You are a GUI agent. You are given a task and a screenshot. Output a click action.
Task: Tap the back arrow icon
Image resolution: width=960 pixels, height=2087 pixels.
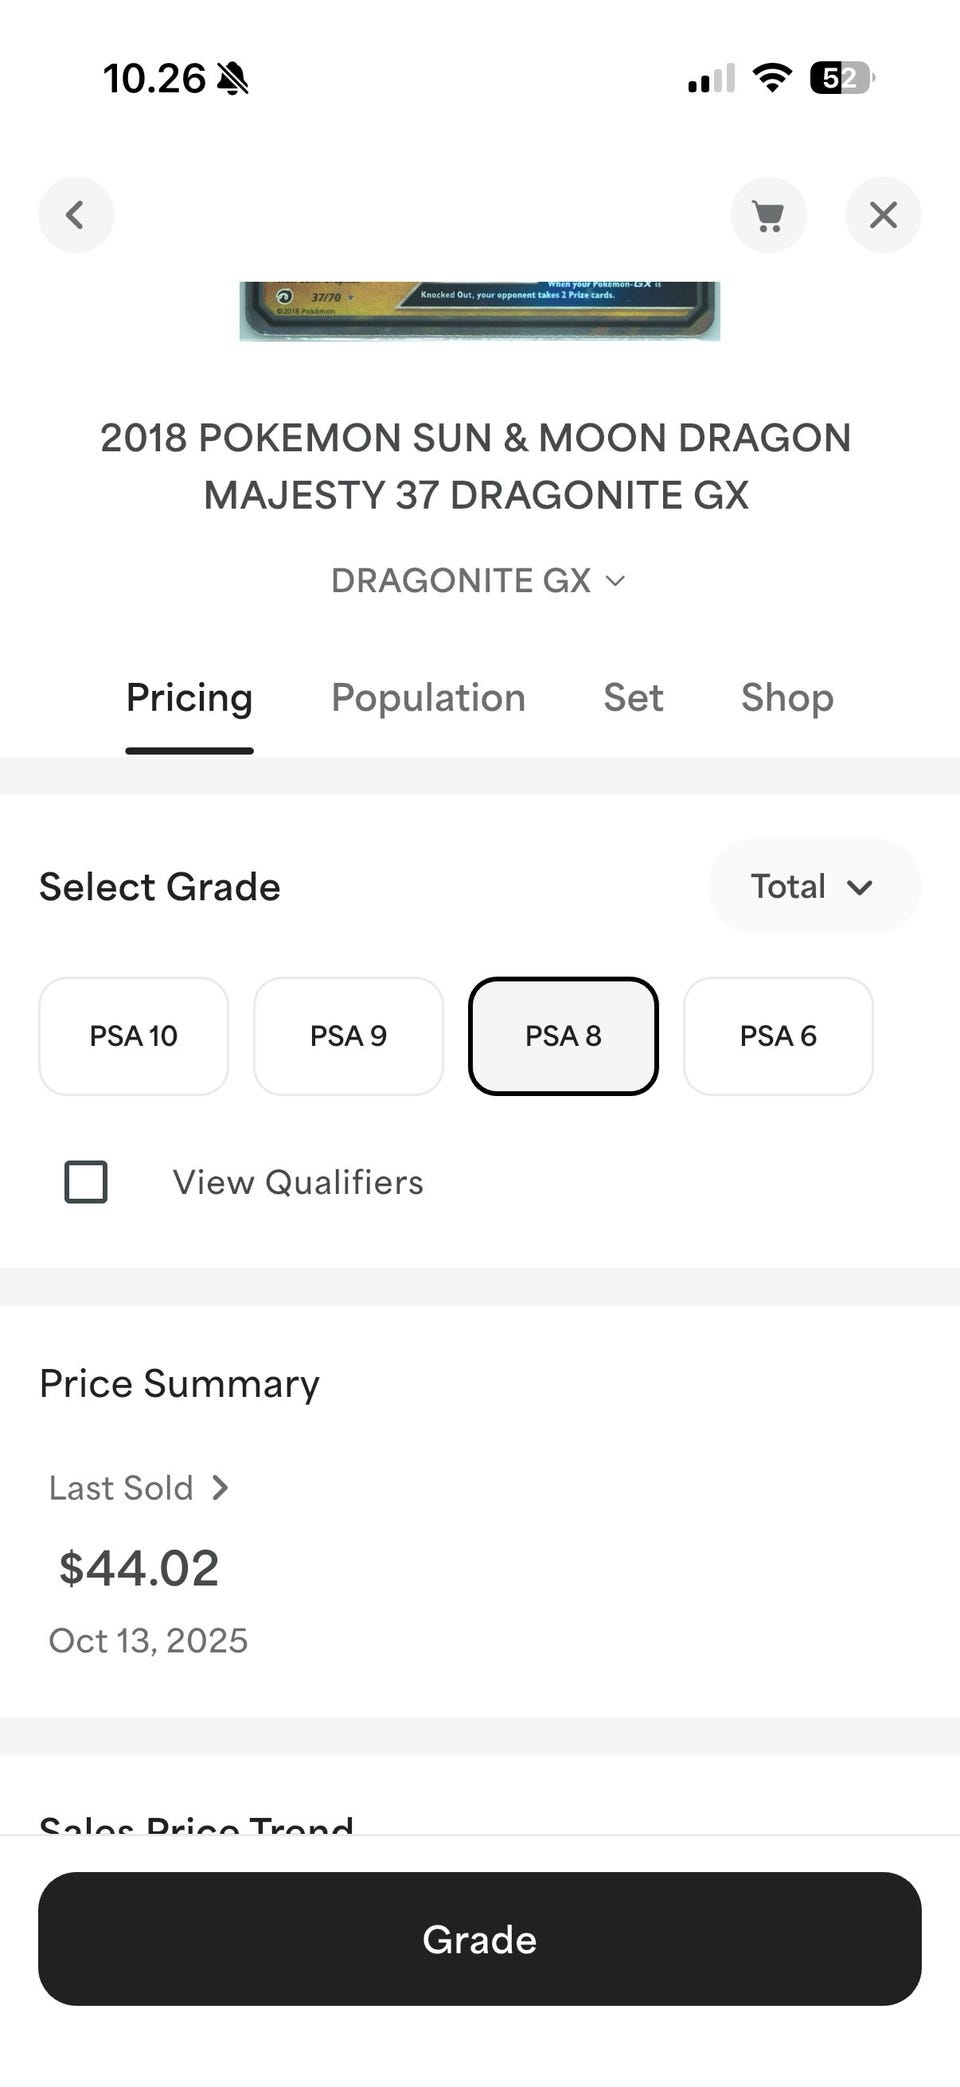pos(76,215)
